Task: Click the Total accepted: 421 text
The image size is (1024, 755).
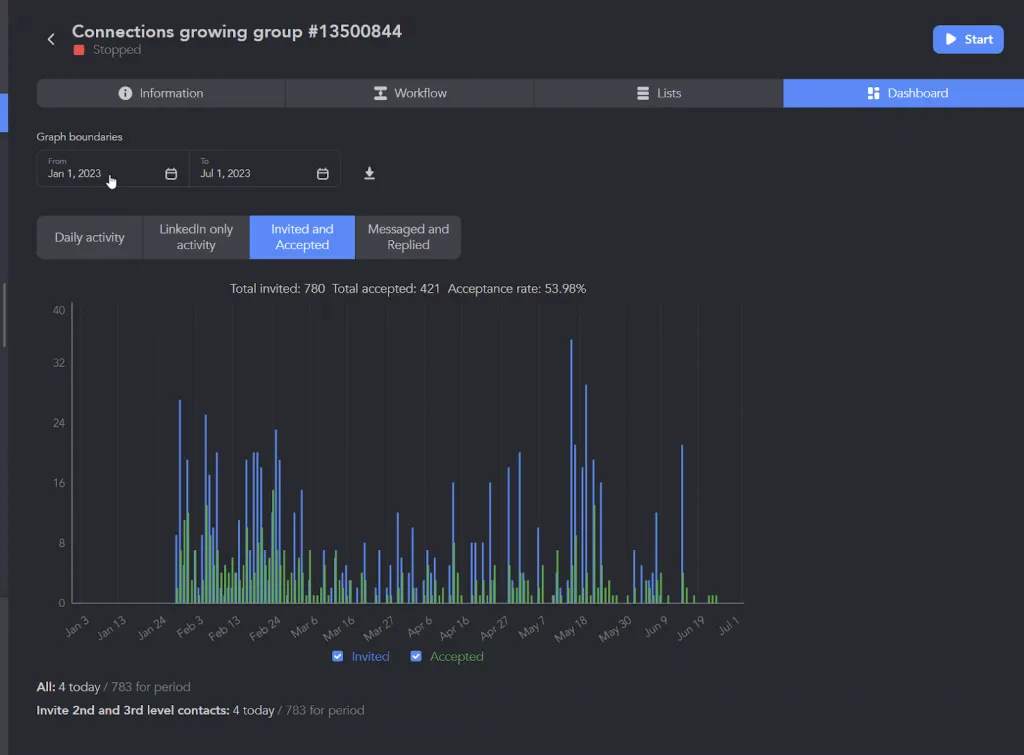Action: tap(386, 289)
